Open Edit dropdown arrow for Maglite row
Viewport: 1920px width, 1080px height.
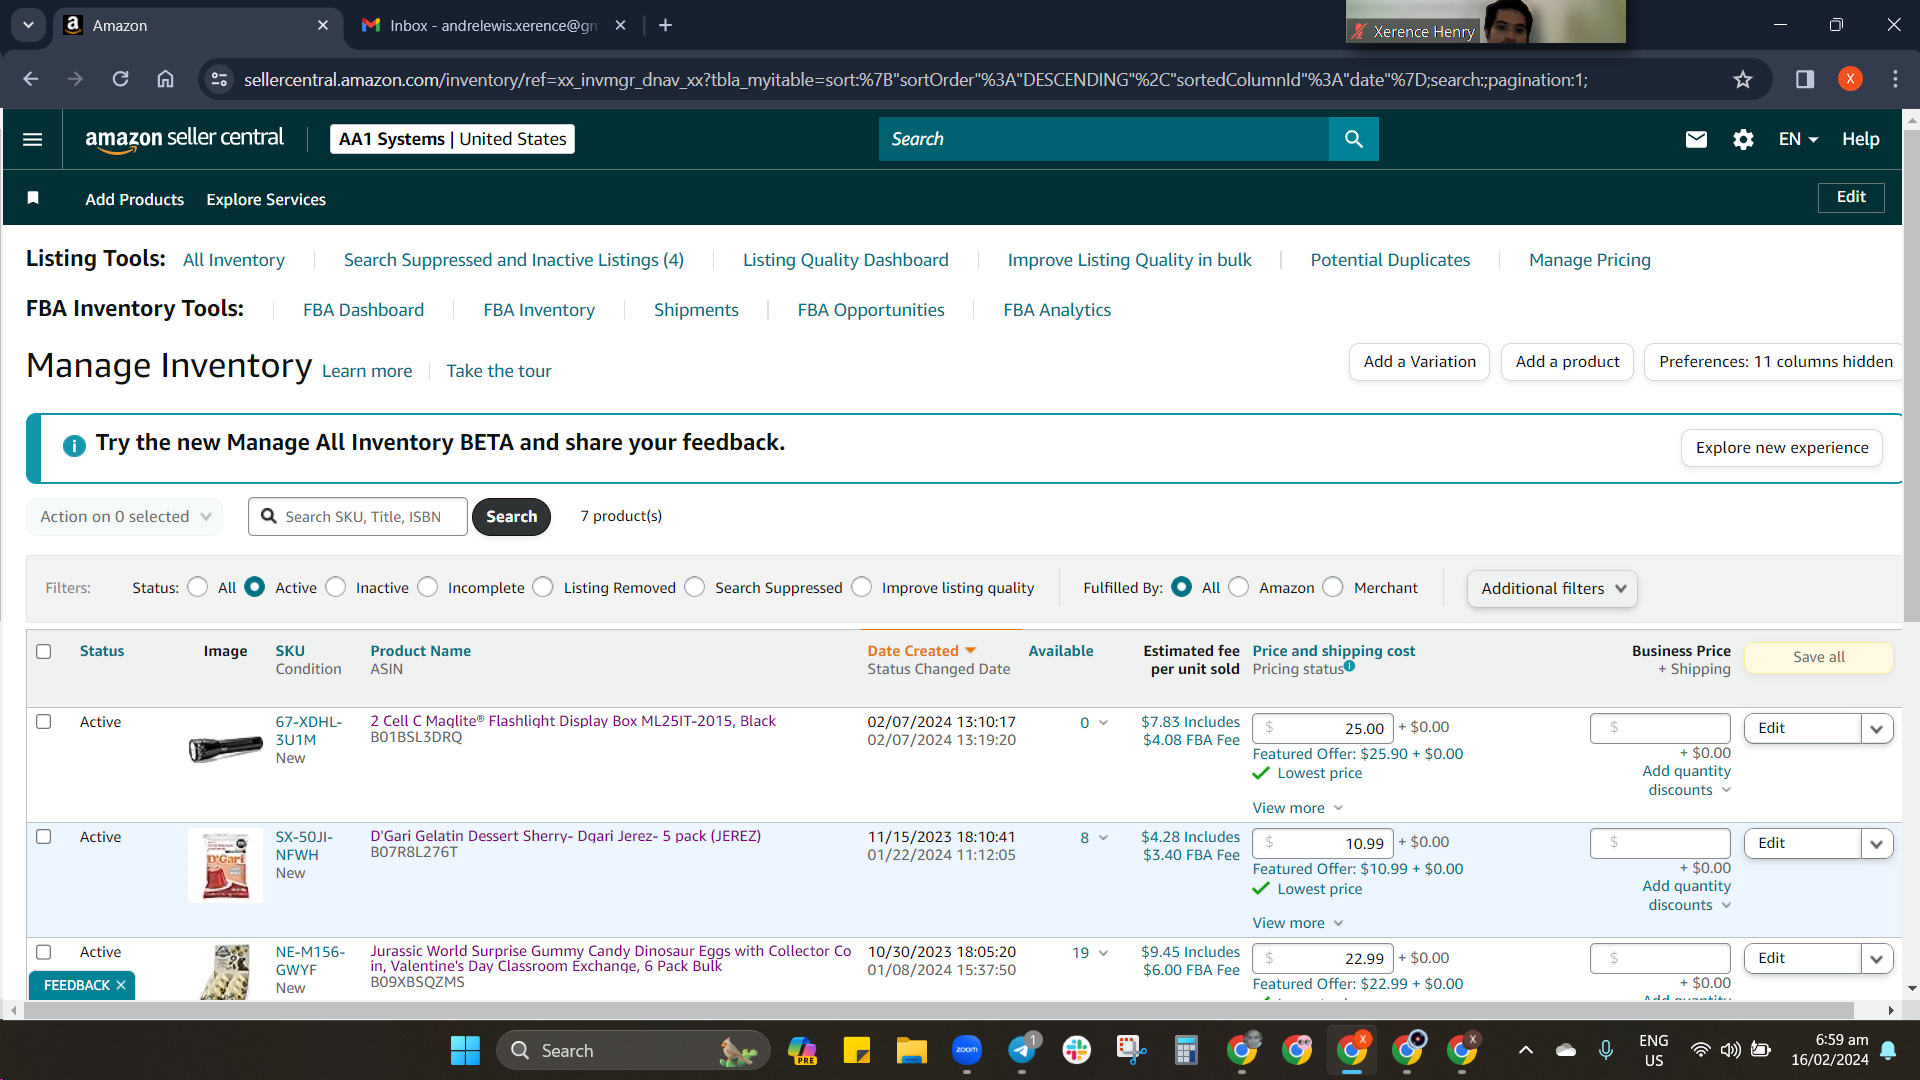pos(1877,728)
